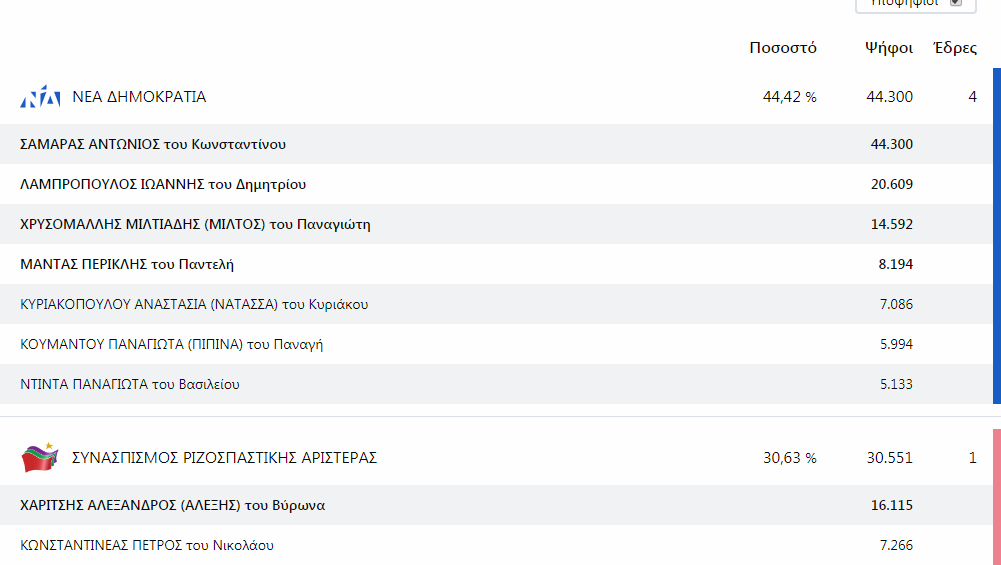Click the Υποψήφιοι filter button
The image size is (1001, 565).
[915, 4]
